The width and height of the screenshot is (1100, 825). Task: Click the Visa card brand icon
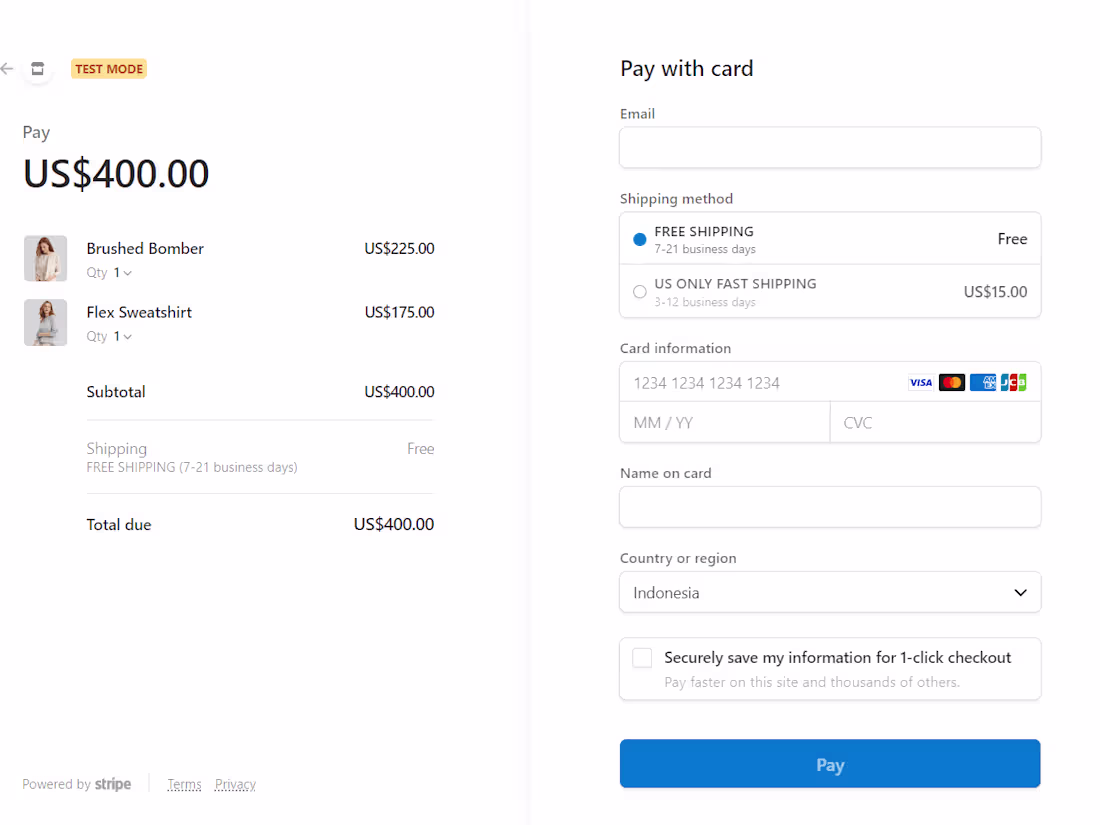point(920,382)
